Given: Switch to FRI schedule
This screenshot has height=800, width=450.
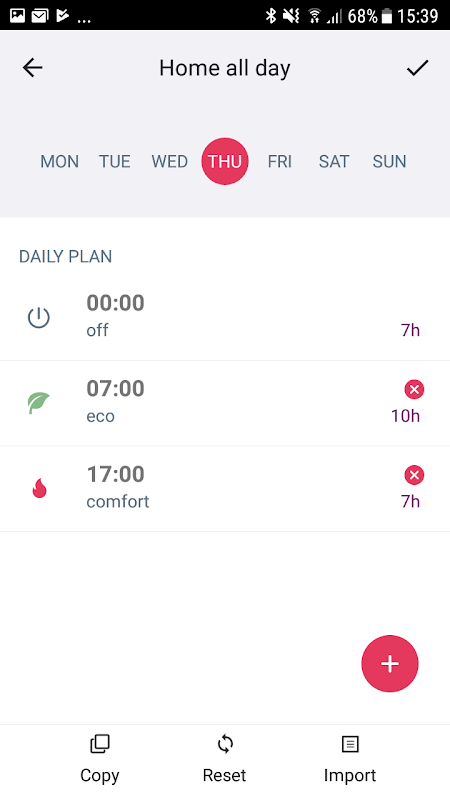Looking at the screenshot, I should [x=280, y=162].
